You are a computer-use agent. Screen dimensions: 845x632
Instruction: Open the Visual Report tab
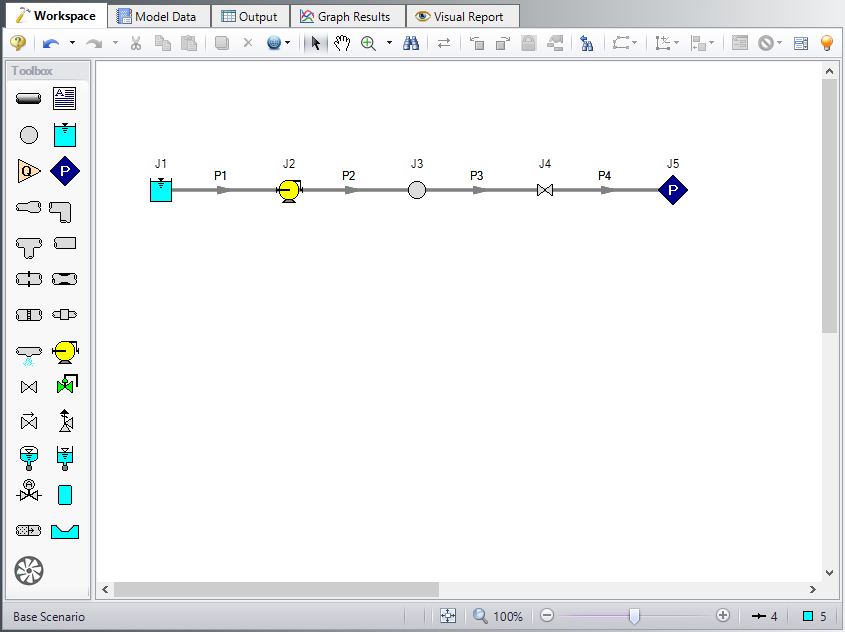(461, 17)
